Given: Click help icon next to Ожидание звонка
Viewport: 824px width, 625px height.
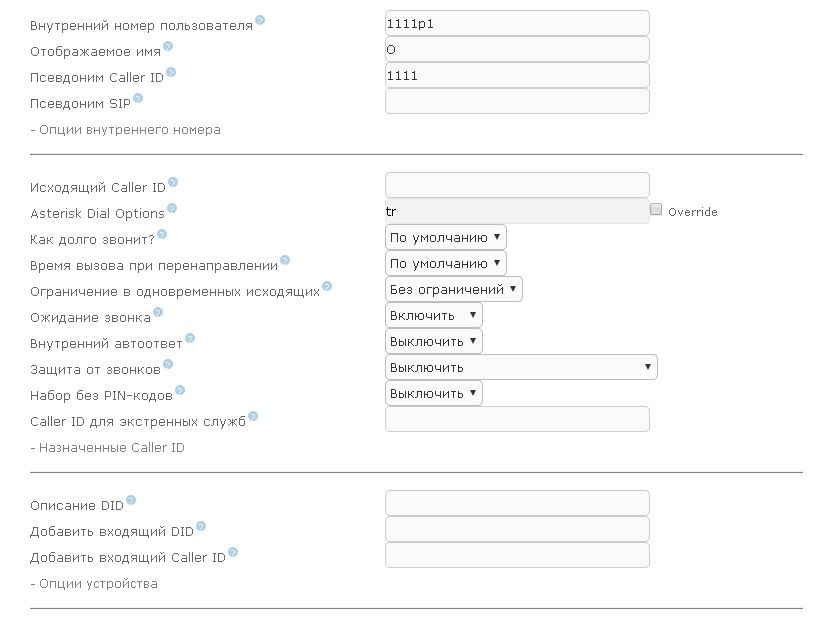Looking at the screenshot, I should coord(158,312).
